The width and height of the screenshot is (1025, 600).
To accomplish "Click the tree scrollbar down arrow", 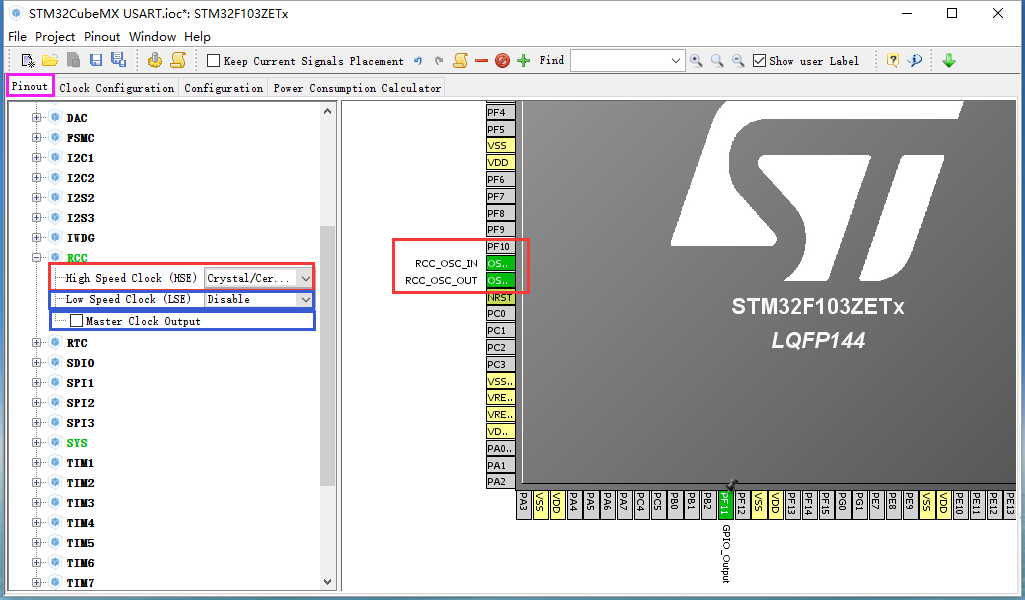I will (x=328, y=582).
